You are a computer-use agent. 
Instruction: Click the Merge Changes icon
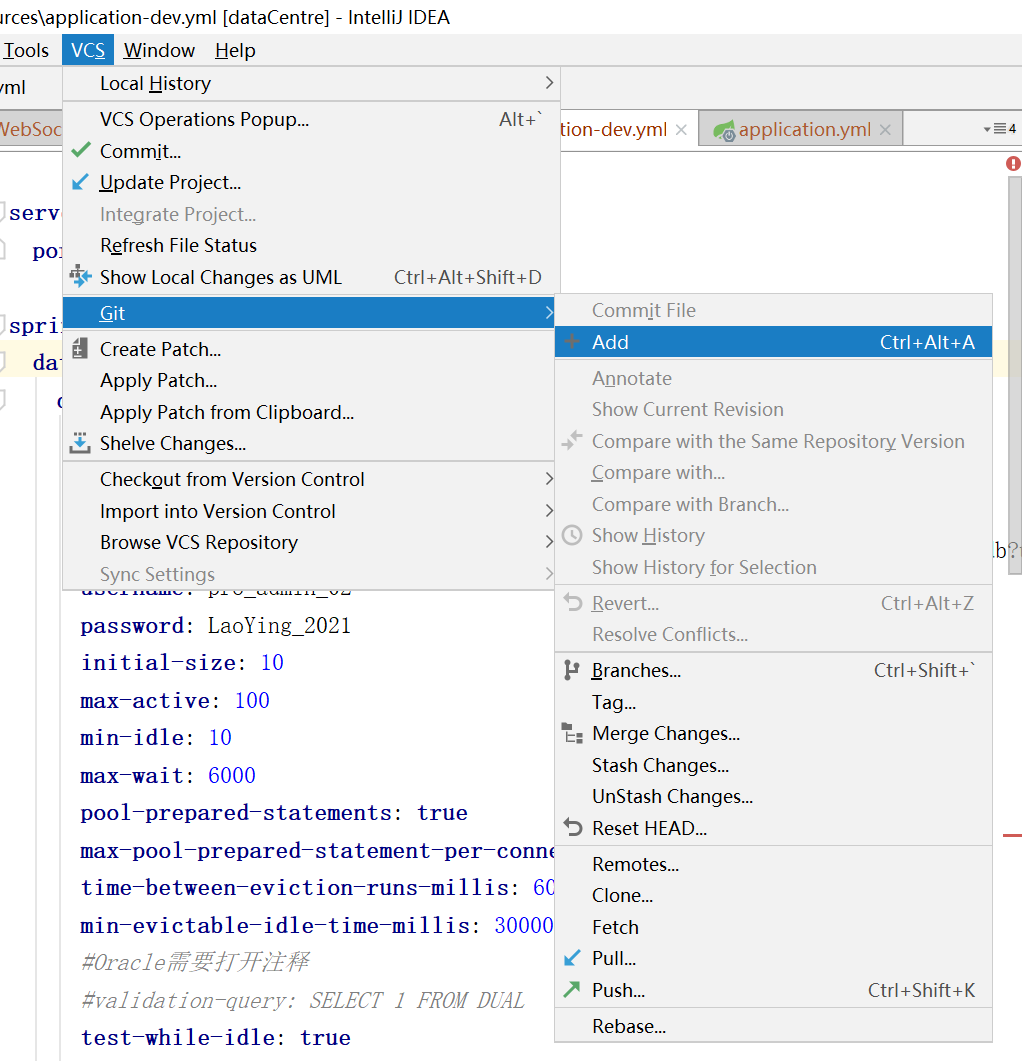[x=572, y=733]
